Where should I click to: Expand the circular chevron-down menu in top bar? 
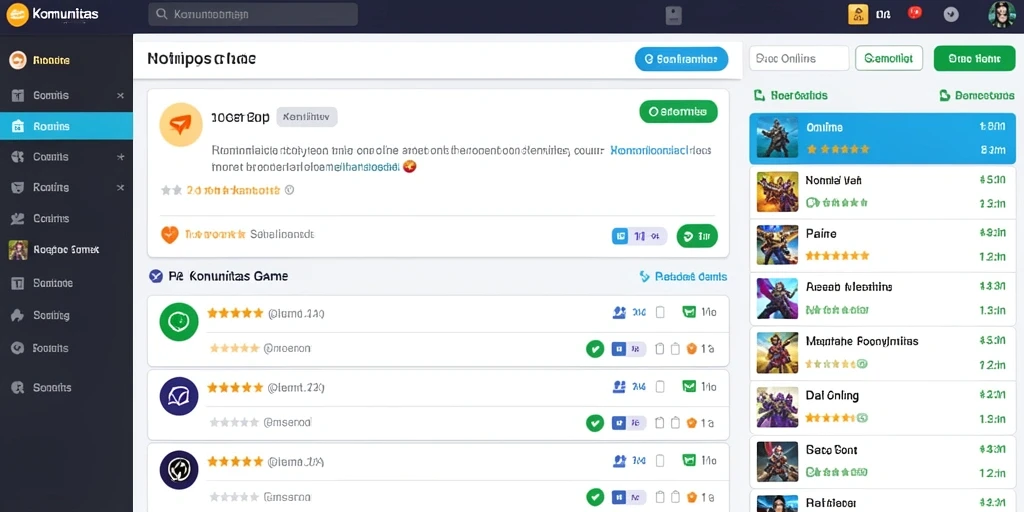click(951, 14)
